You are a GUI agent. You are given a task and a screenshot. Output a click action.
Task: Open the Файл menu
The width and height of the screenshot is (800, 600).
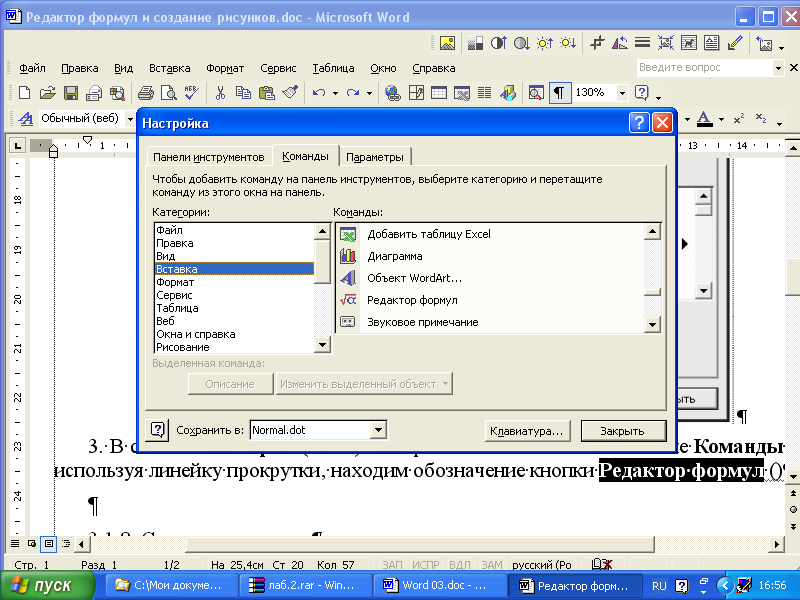pos(32,68)
